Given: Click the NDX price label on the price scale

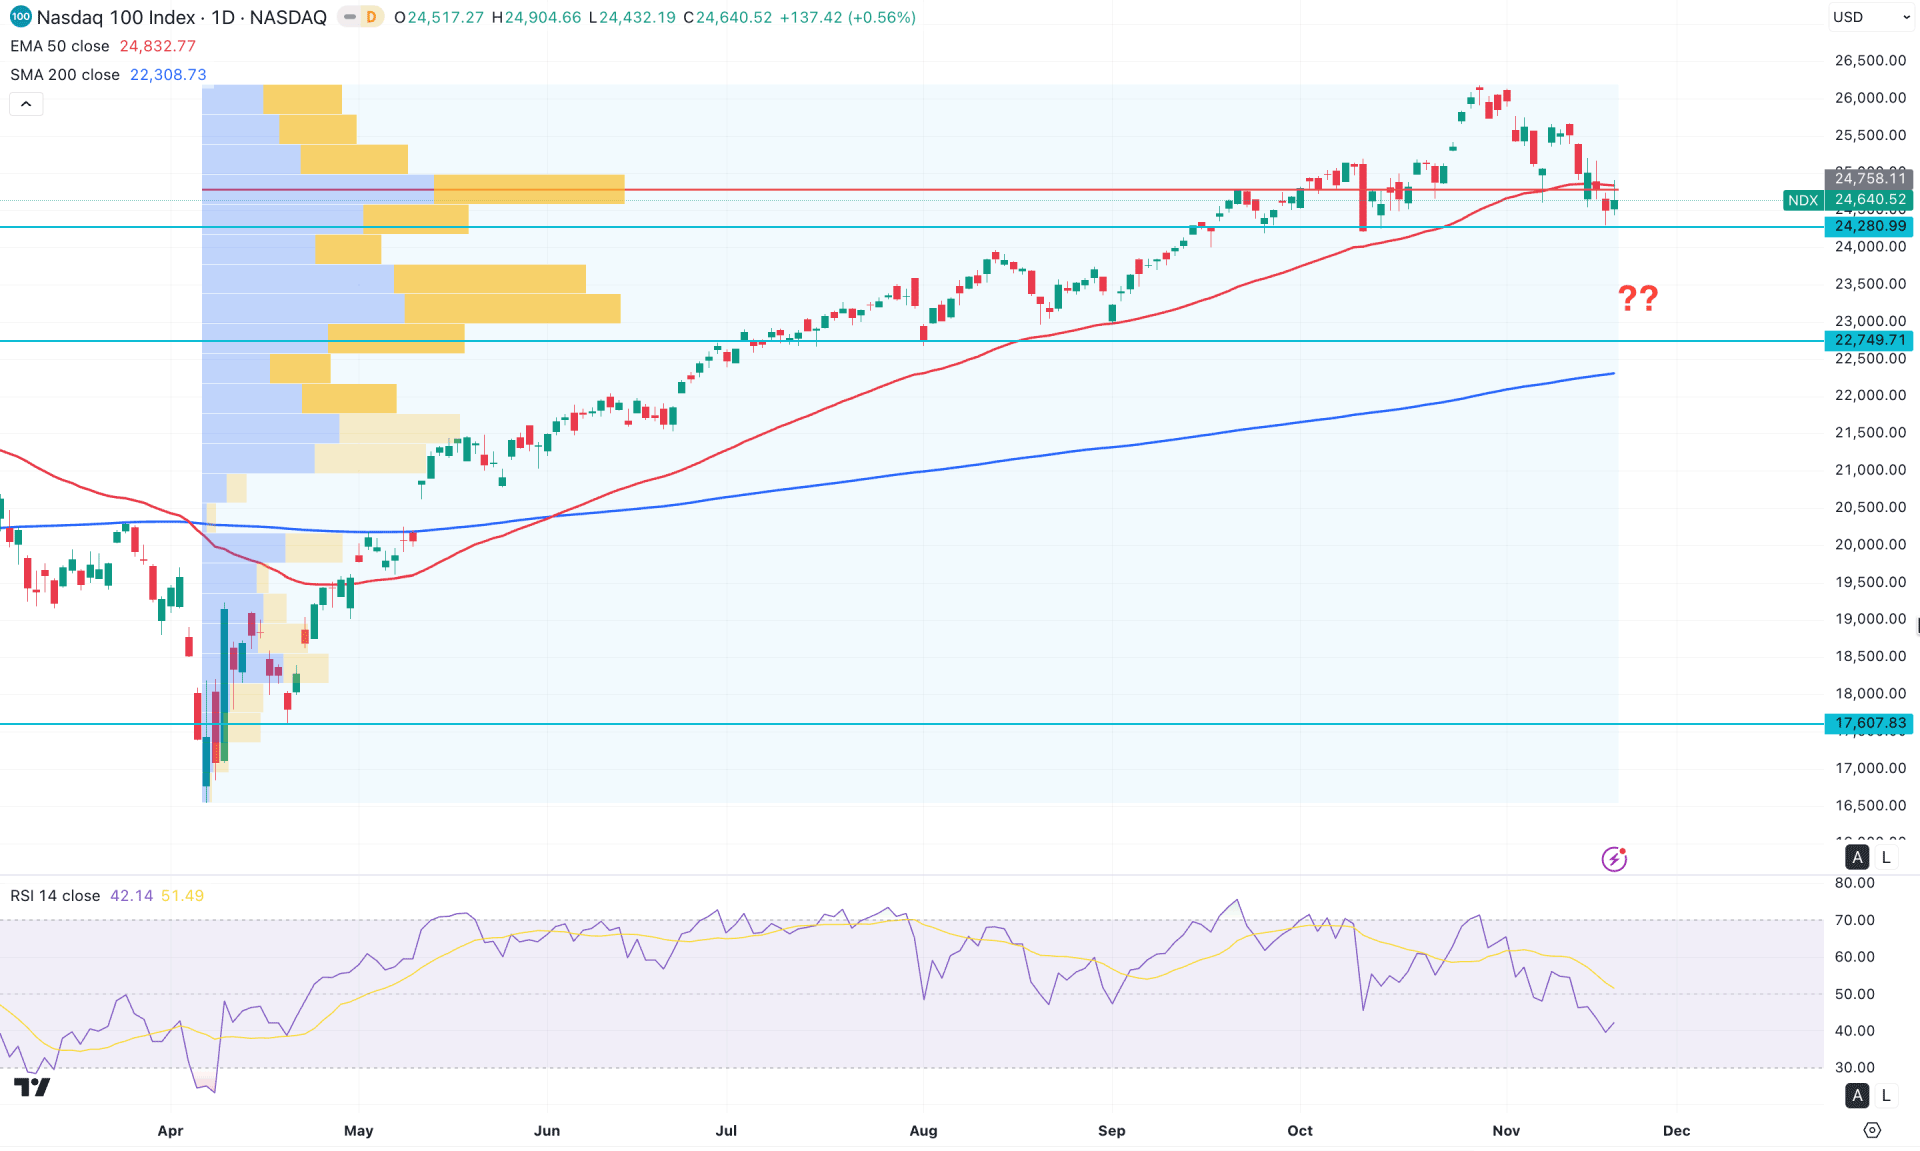Looking at the screenshot, I should tap(1803, 200).
